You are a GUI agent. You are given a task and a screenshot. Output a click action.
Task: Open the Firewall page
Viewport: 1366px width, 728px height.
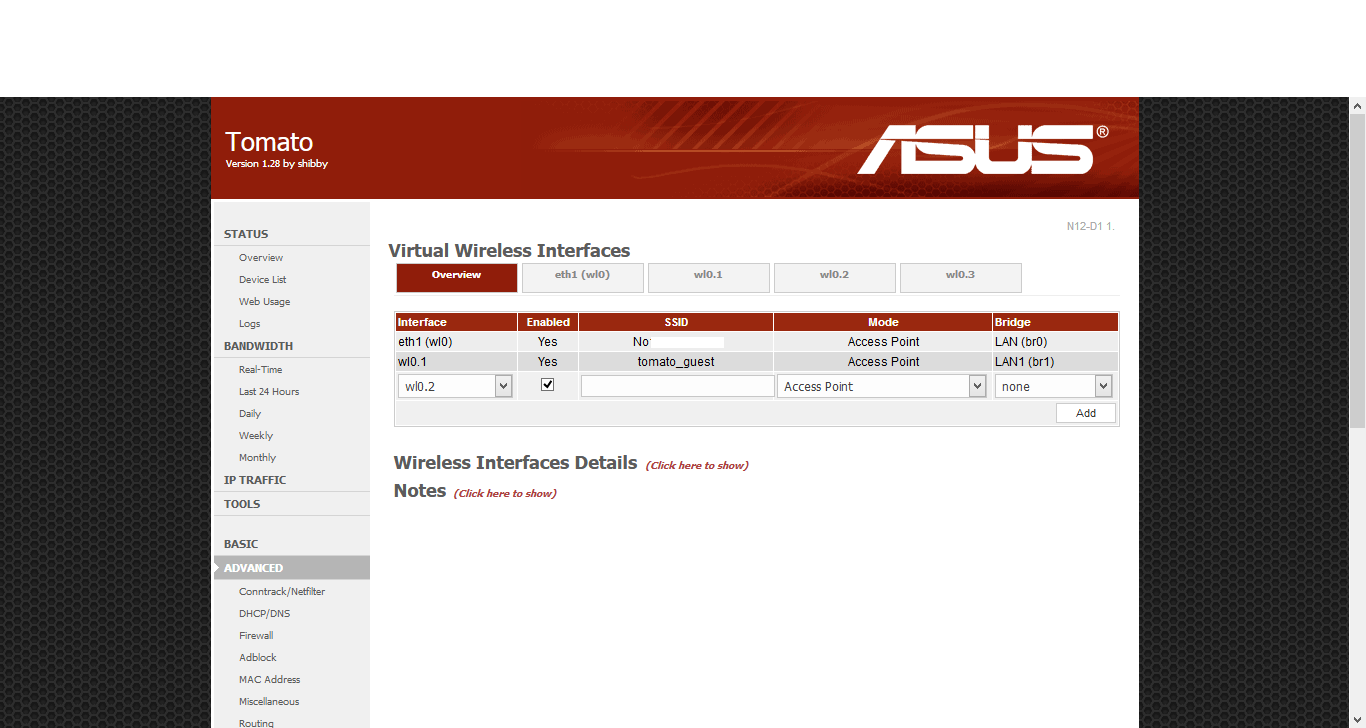pos(256,636)
